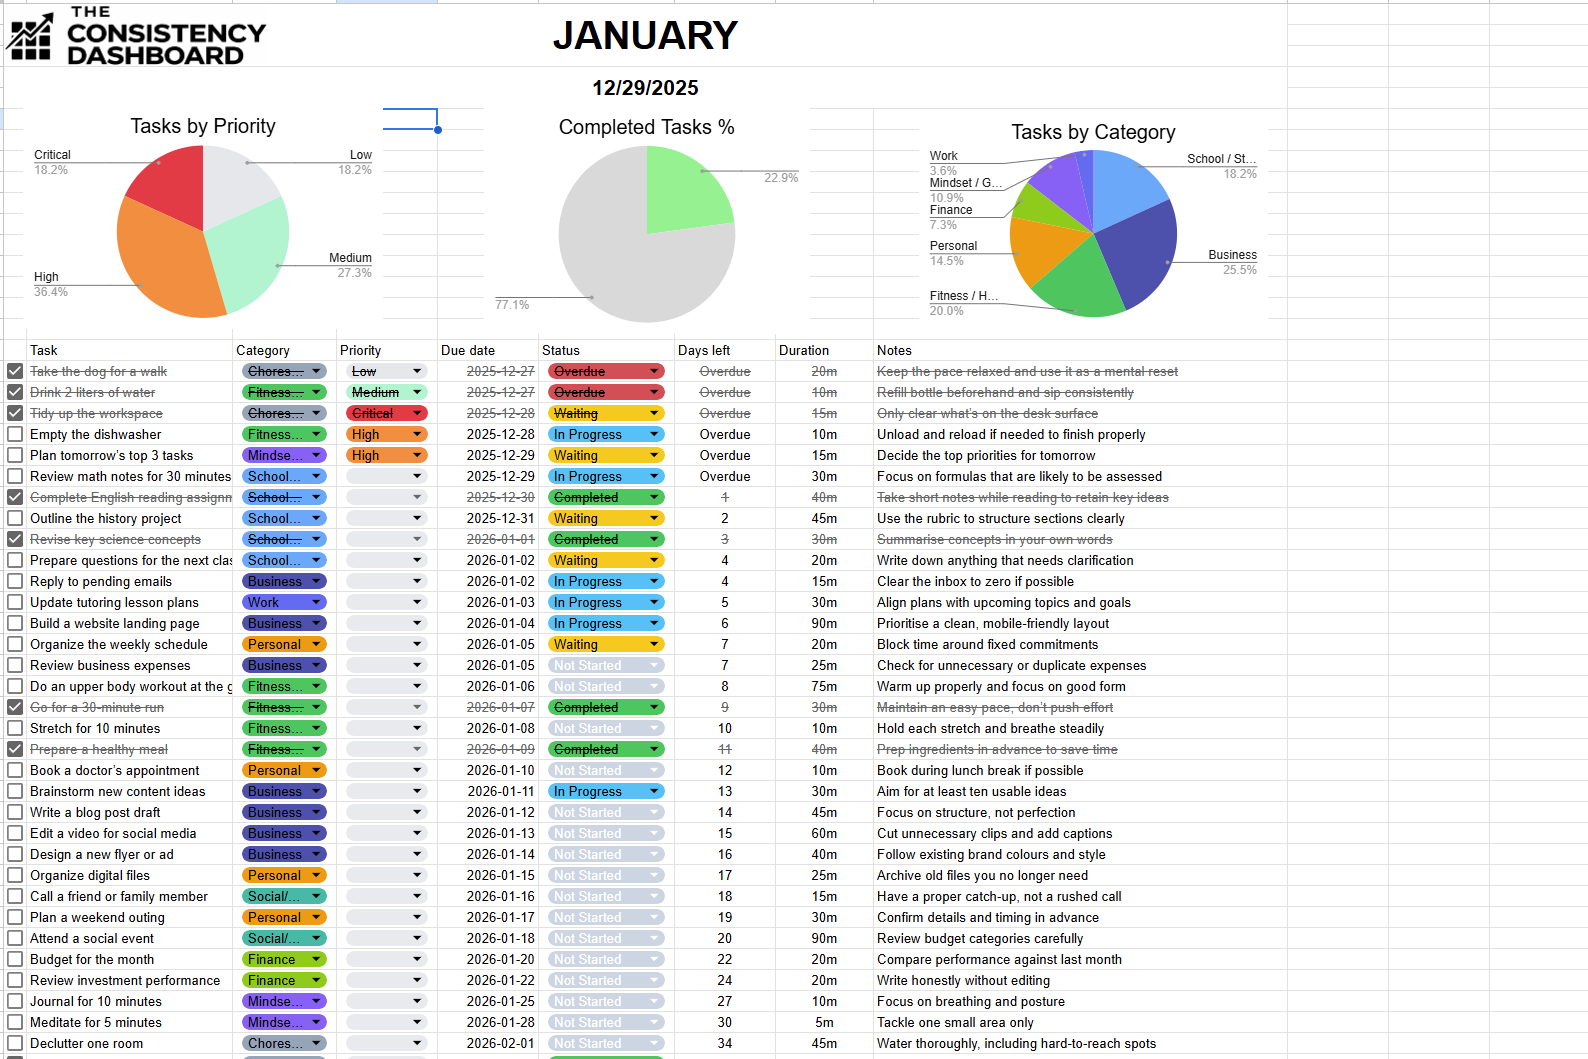
Task: Click the 12/29/2025 date cell
Action: click(645, 88)
